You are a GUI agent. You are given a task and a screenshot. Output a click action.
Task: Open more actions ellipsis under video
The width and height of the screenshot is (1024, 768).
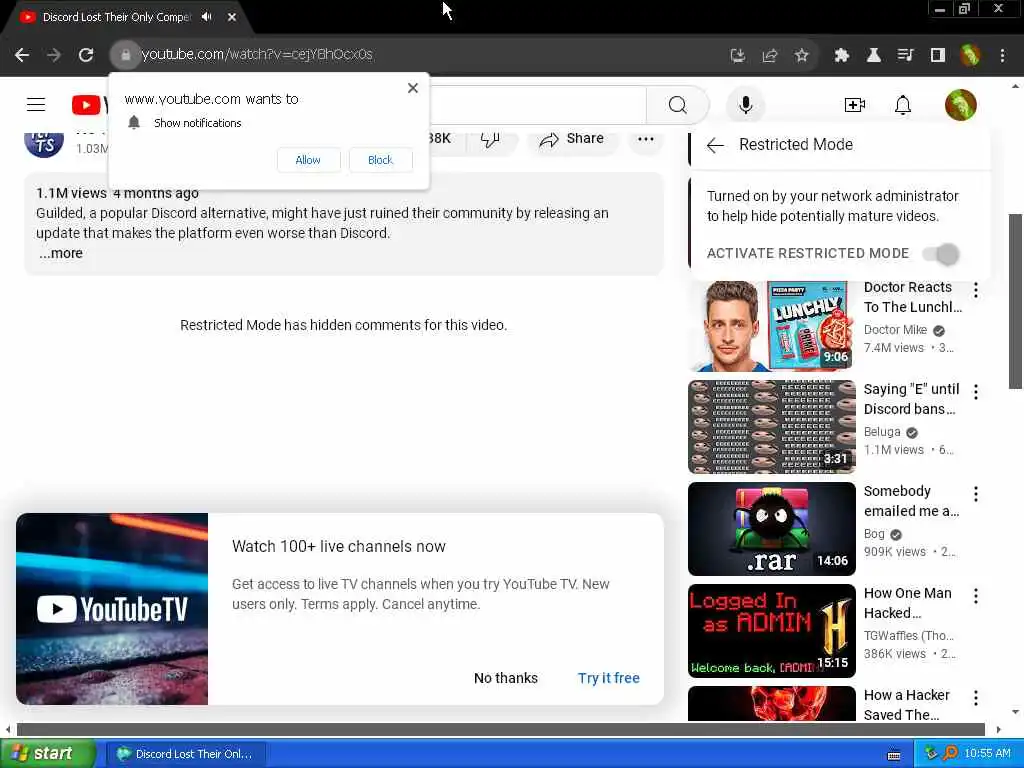(645, 138)
